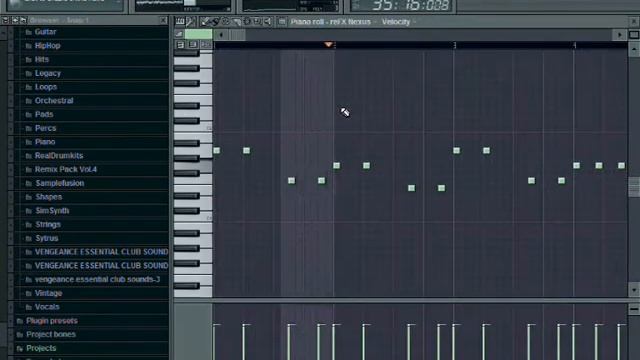This screenshot has width=640, height=360.
Task: Open the SimSynth folder
Action: tap(52, 211)
